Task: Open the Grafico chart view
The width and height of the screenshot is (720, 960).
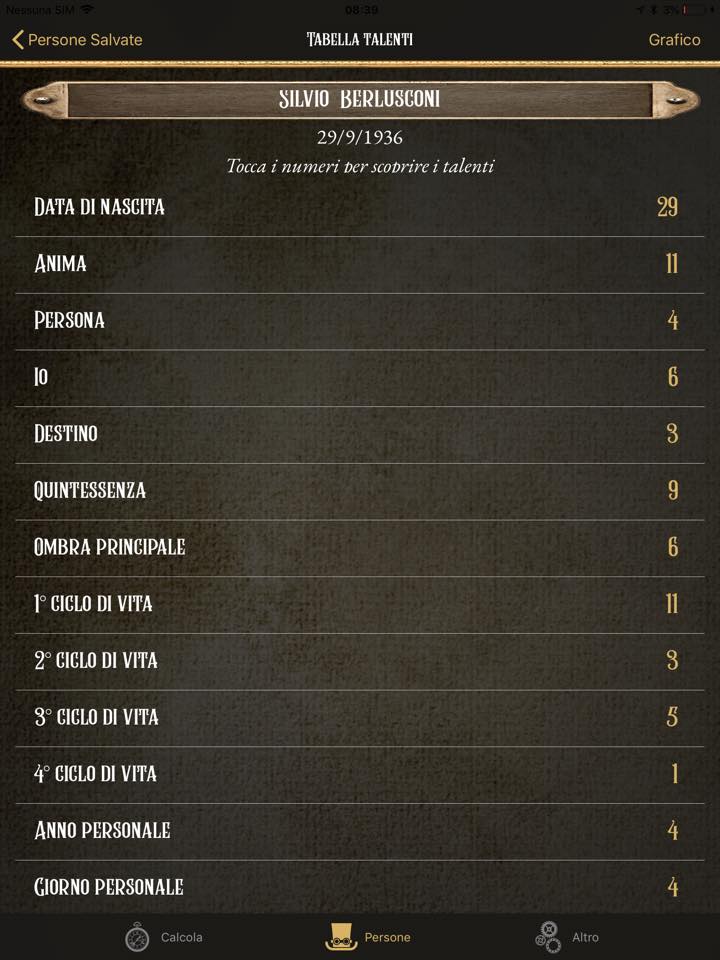Action: click(x=674, y=40)
